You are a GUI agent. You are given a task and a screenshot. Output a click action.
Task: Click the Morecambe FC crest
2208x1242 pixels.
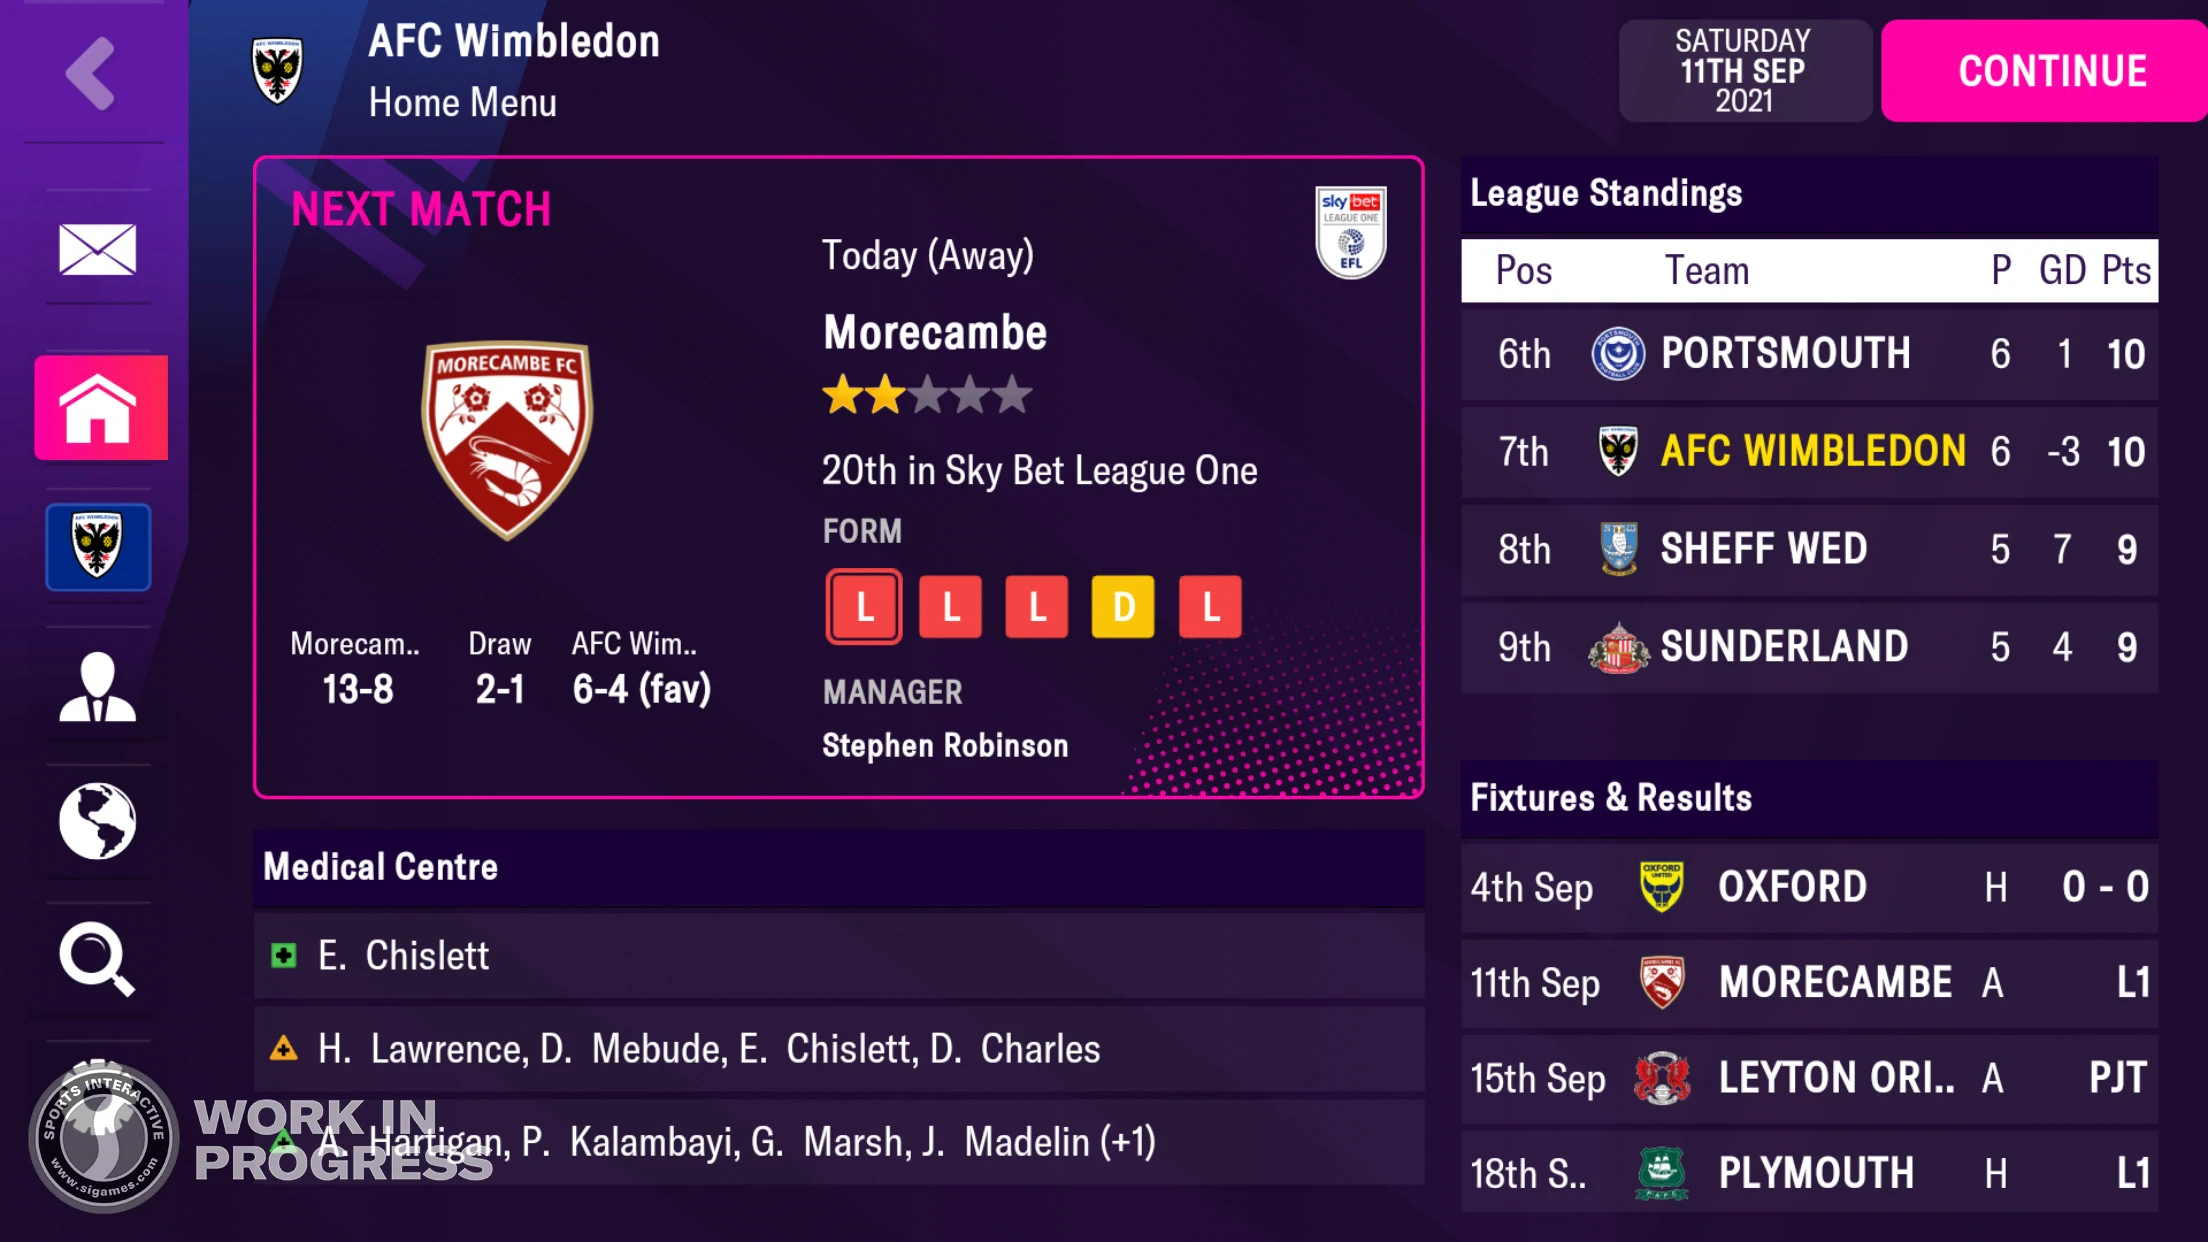pyautogui.click(x=507, y=440)
